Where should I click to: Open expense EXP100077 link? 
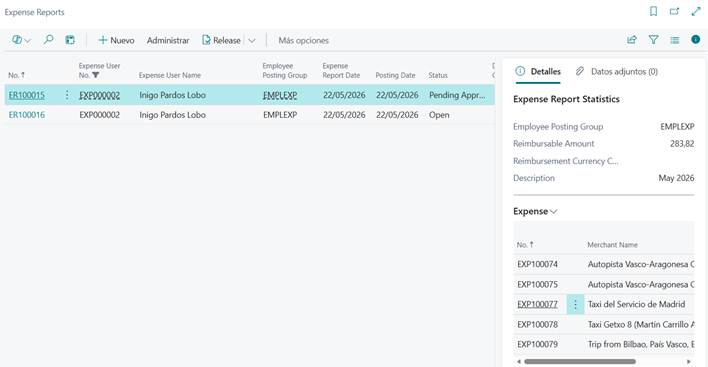click(x=537, y=304)
